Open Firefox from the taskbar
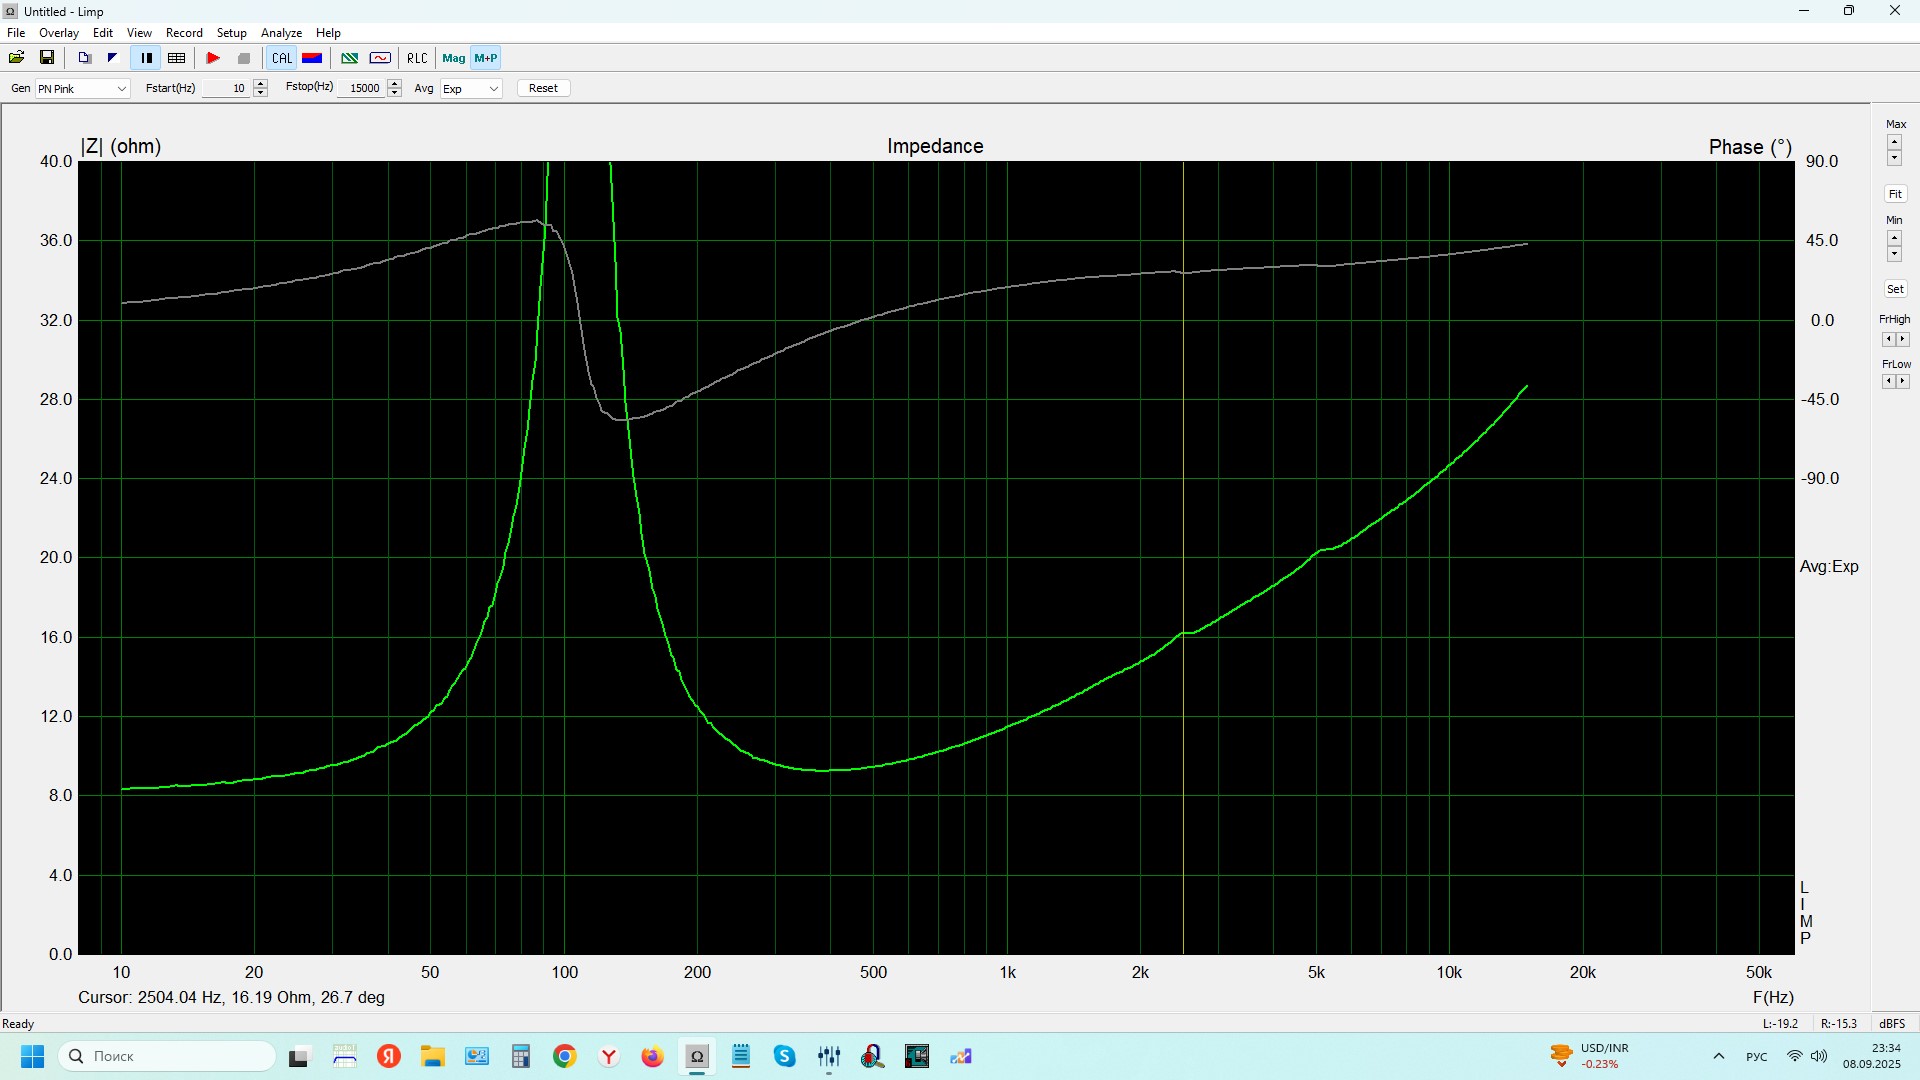The height and width of the screenshot is (1080, 1920). pyautogui.click(x=652, y=1056)
